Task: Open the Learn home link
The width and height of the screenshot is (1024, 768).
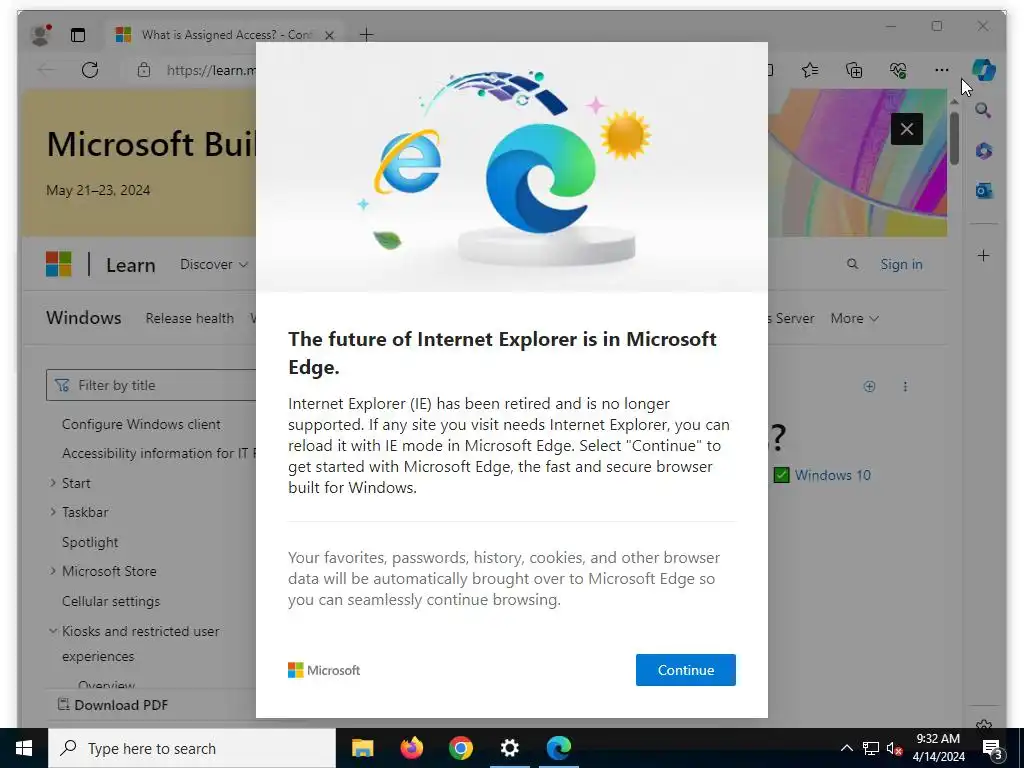Action: pyautogui.click(x=131, y=265)
